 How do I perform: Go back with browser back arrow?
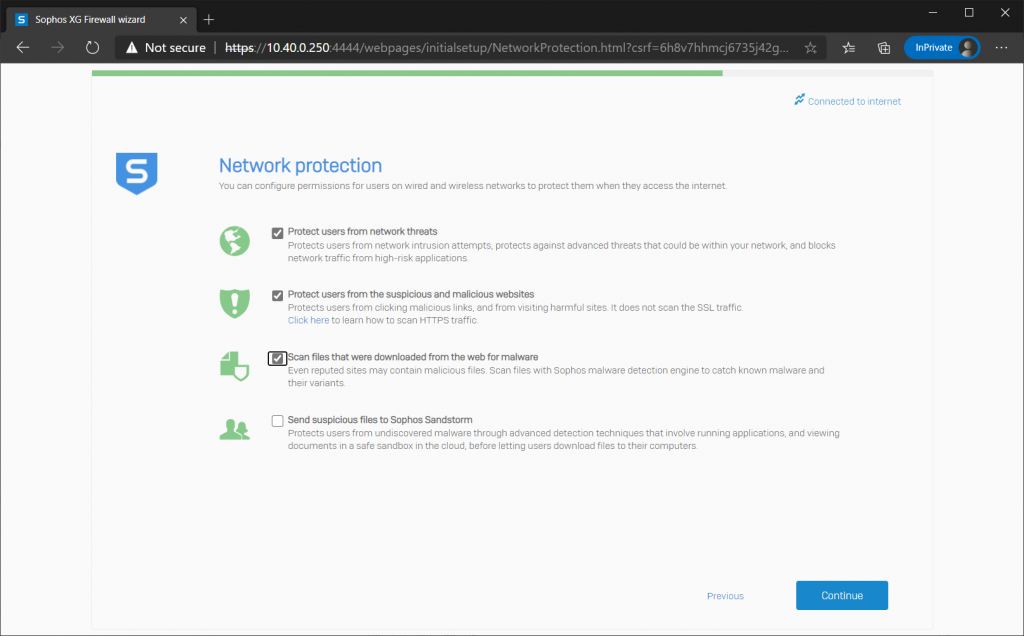23,48
